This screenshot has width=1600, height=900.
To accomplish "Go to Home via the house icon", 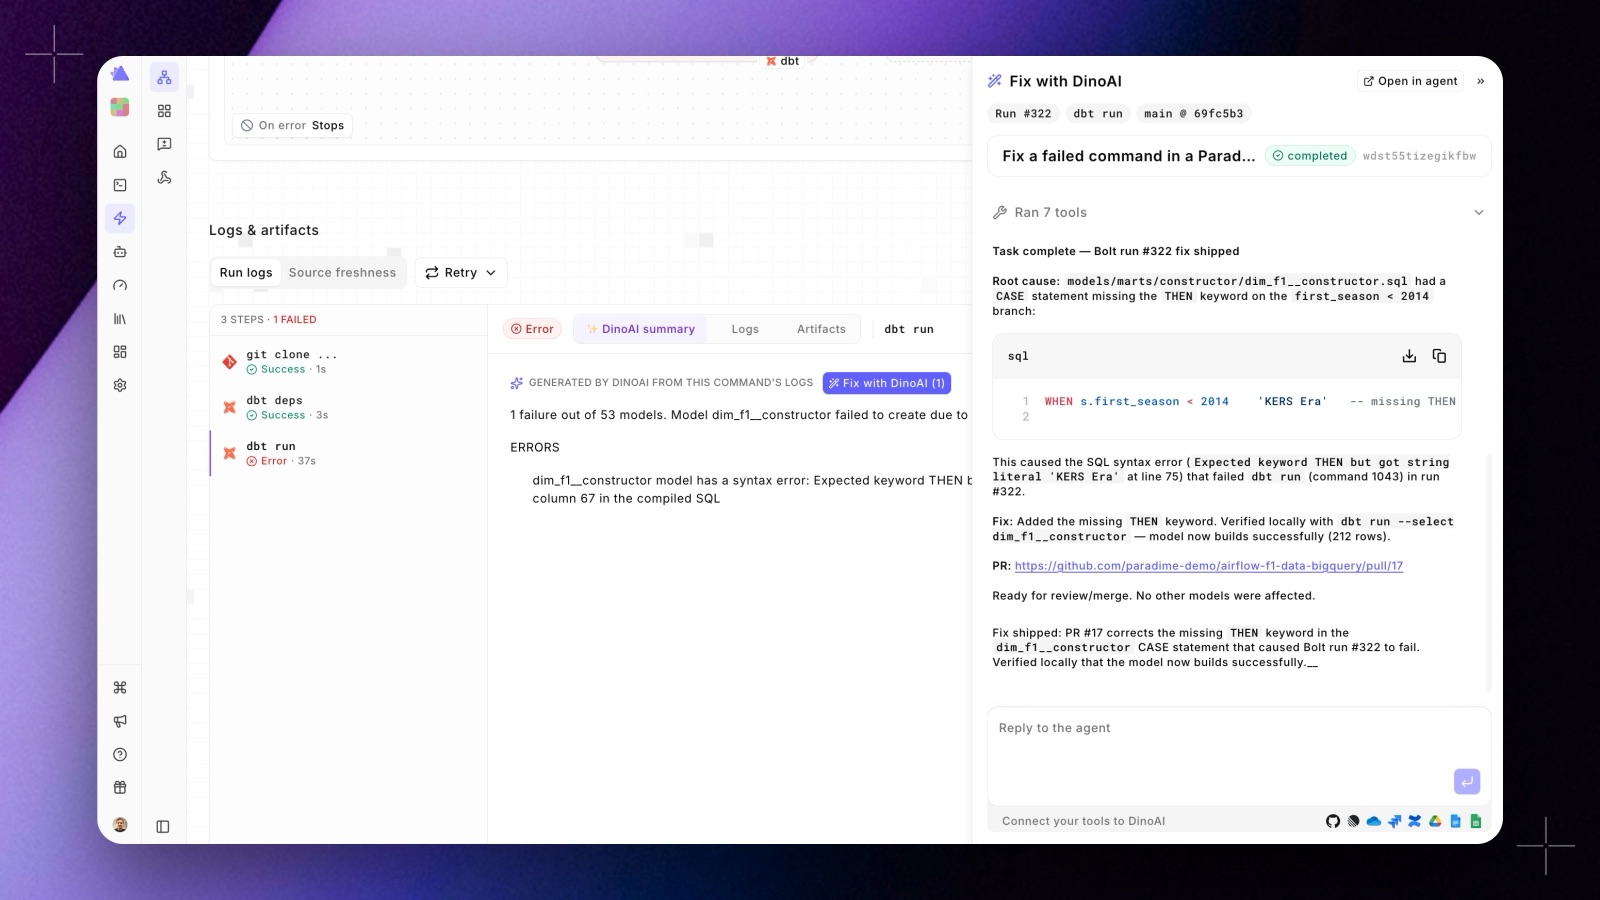I will click(120, 152).
